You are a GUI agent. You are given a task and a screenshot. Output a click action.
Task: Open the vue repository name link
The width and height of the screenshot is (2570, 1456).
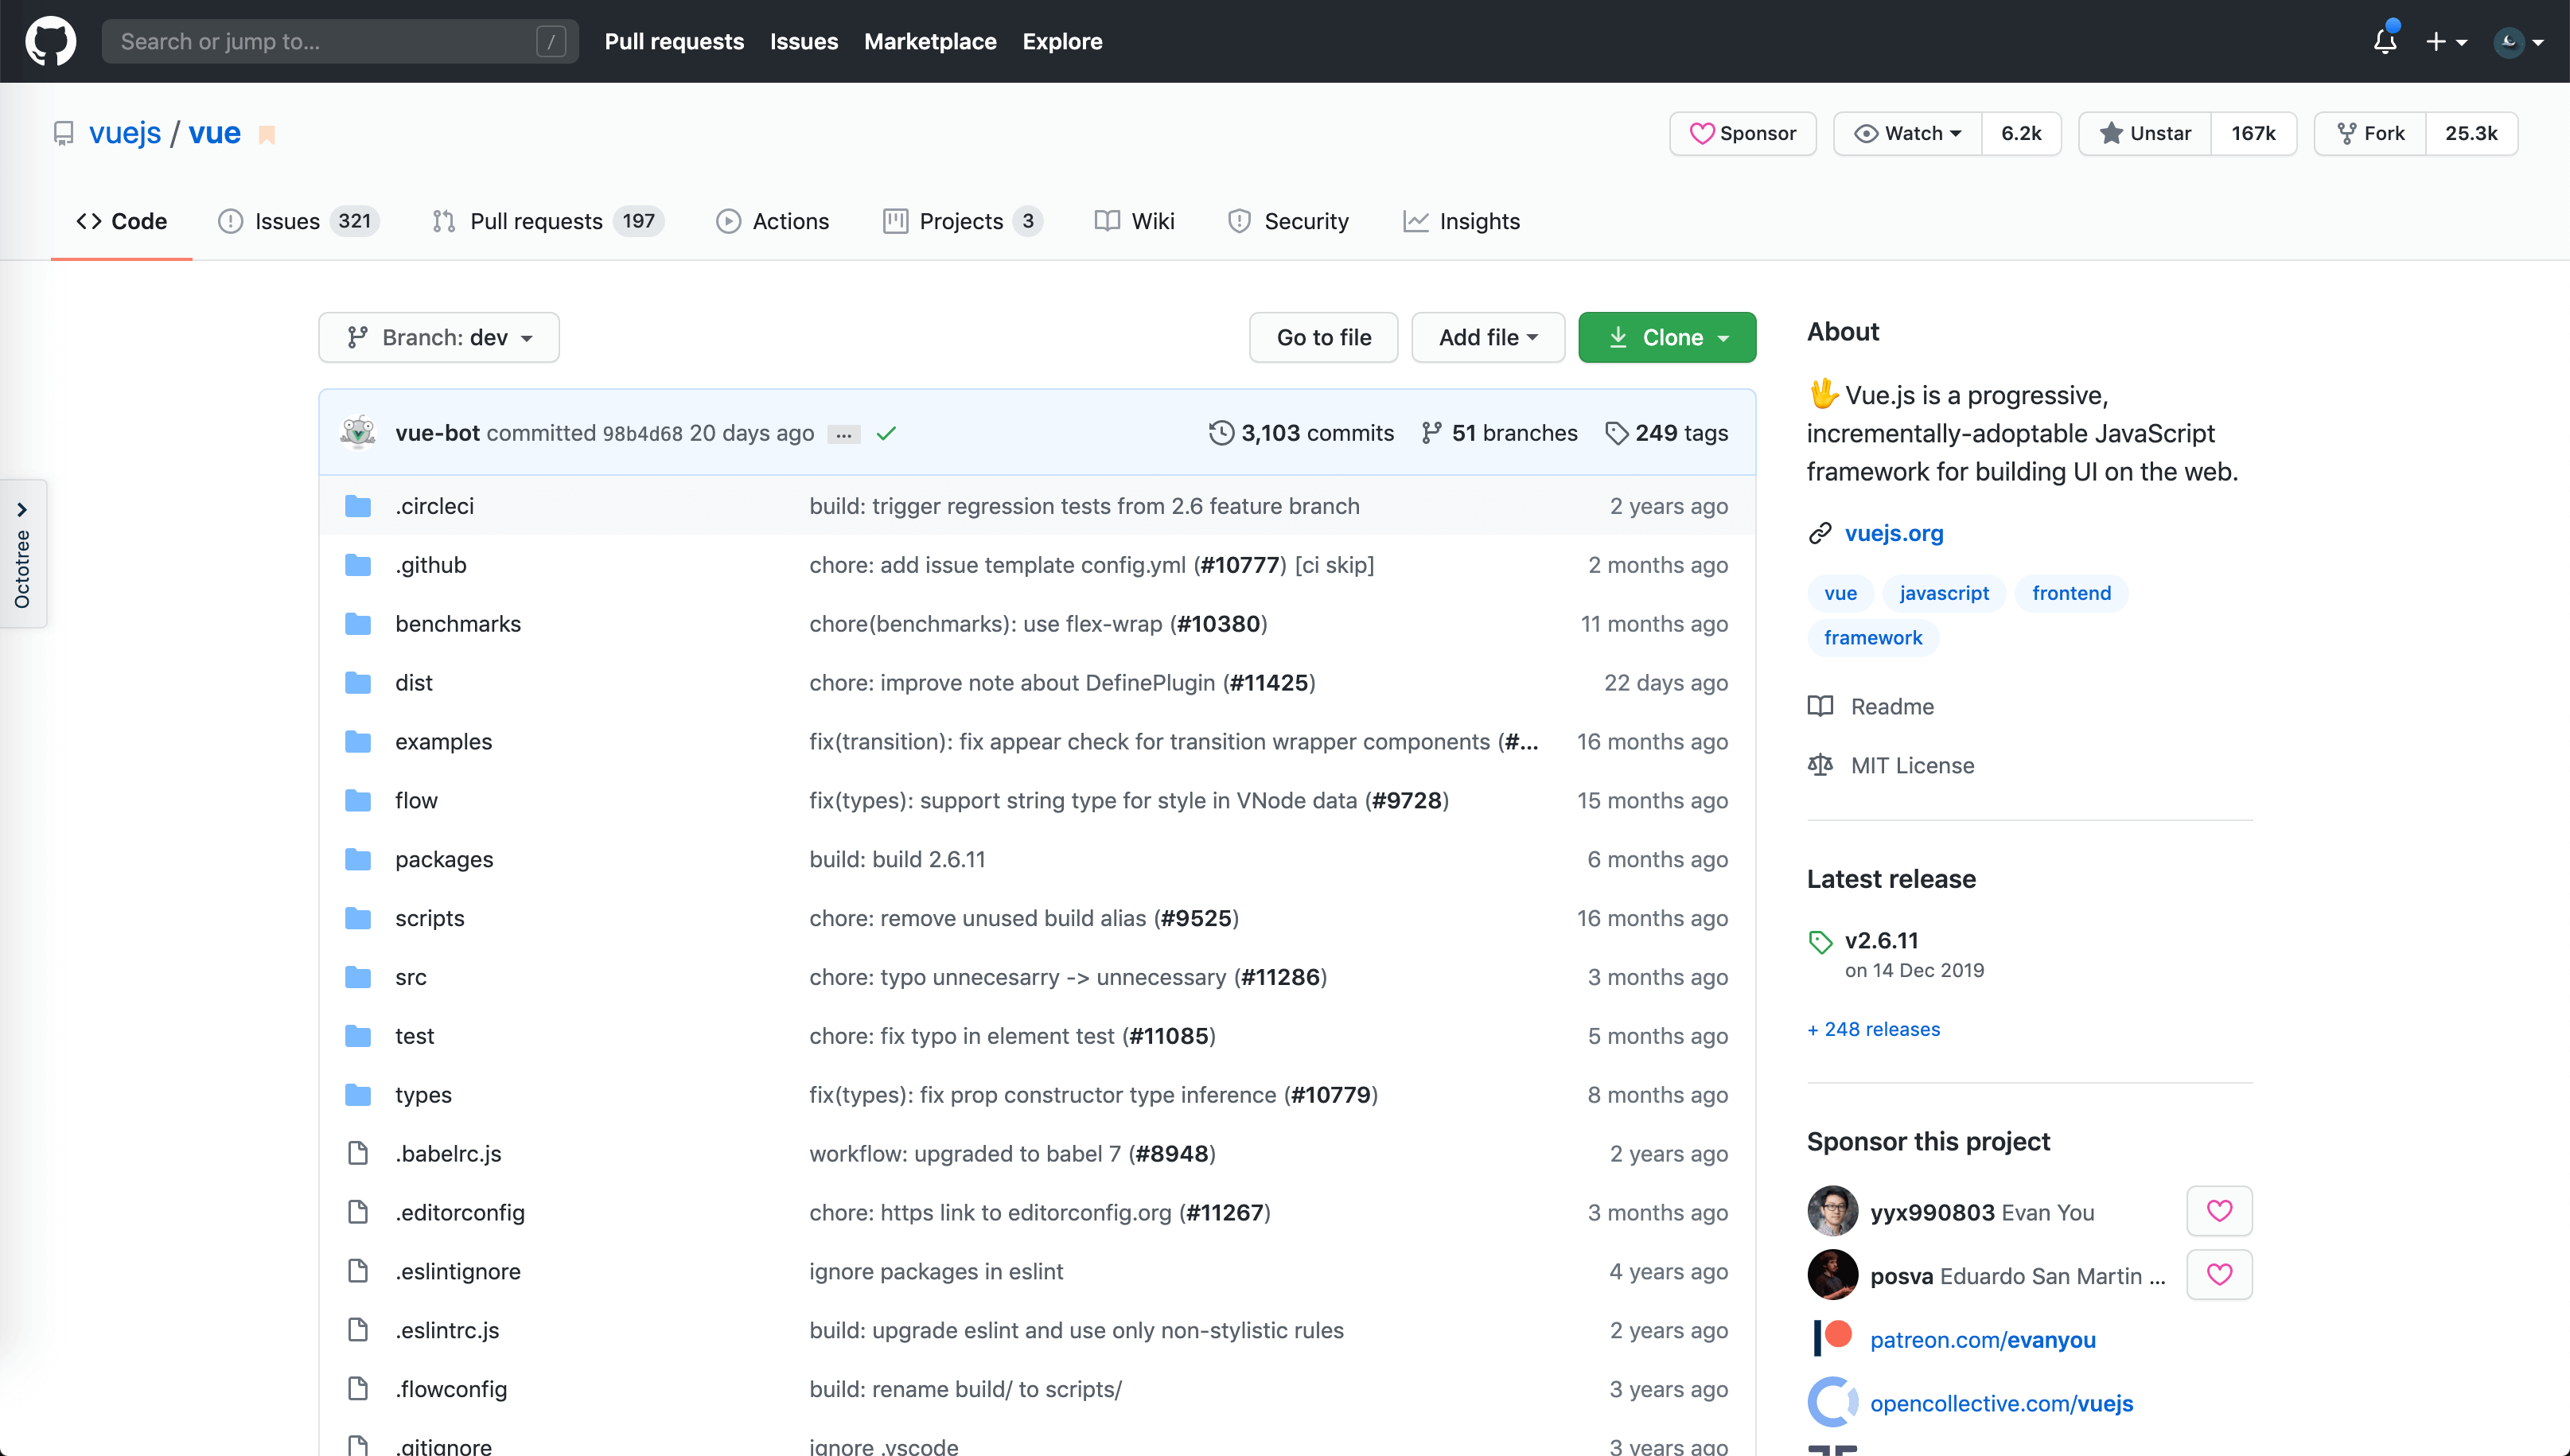pyautogui.click(x=215, y=133)
